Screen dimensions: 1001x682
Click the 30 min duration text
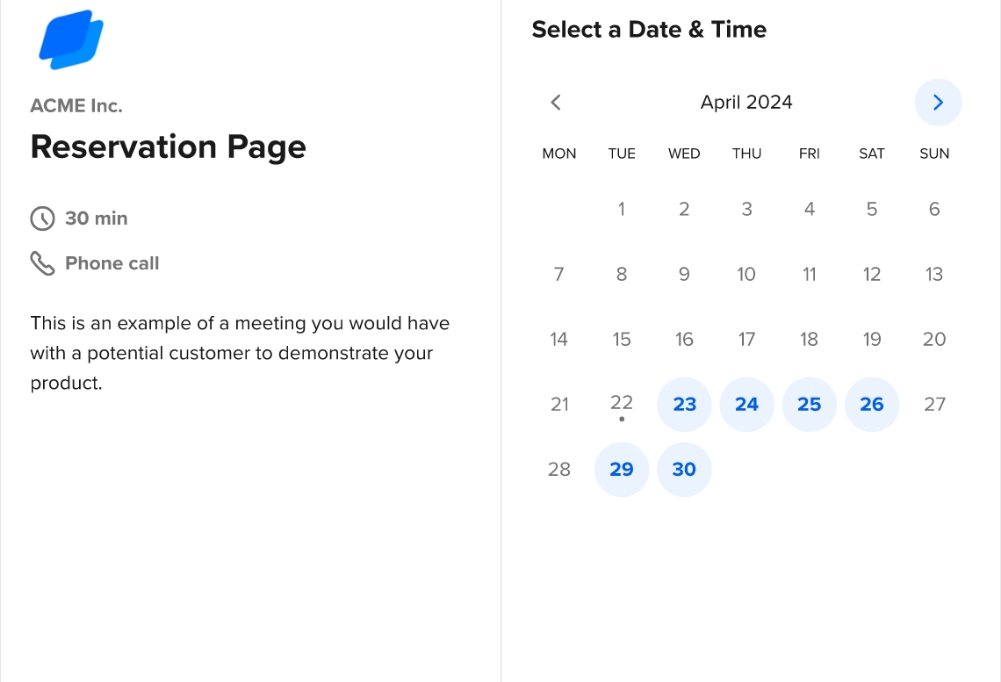tap(96, 218)
